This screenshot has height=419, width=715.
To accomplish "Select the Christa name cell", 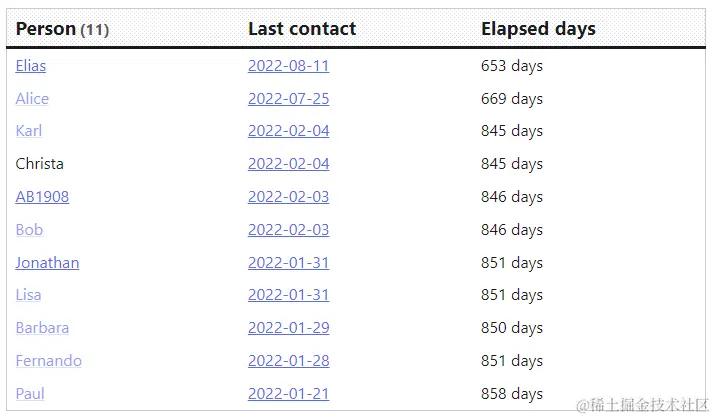I will [39, 164].
